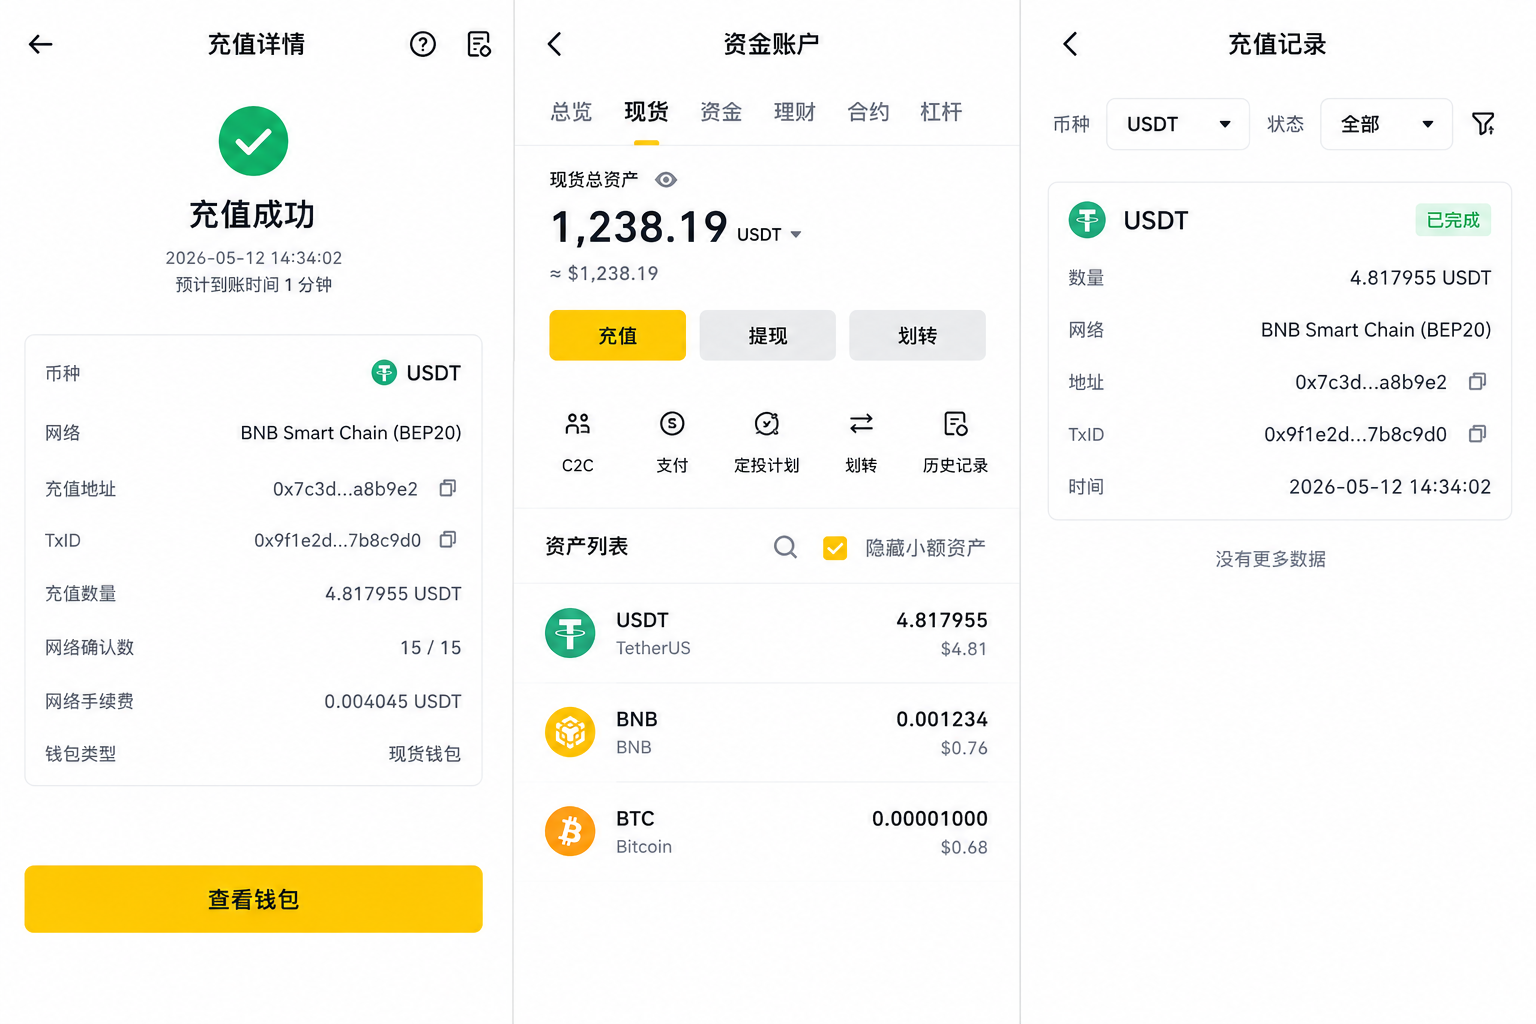1536x1024 pixels.
Task: Click the ≈ $1,238.19 estimate
Action: pos(604,274)
